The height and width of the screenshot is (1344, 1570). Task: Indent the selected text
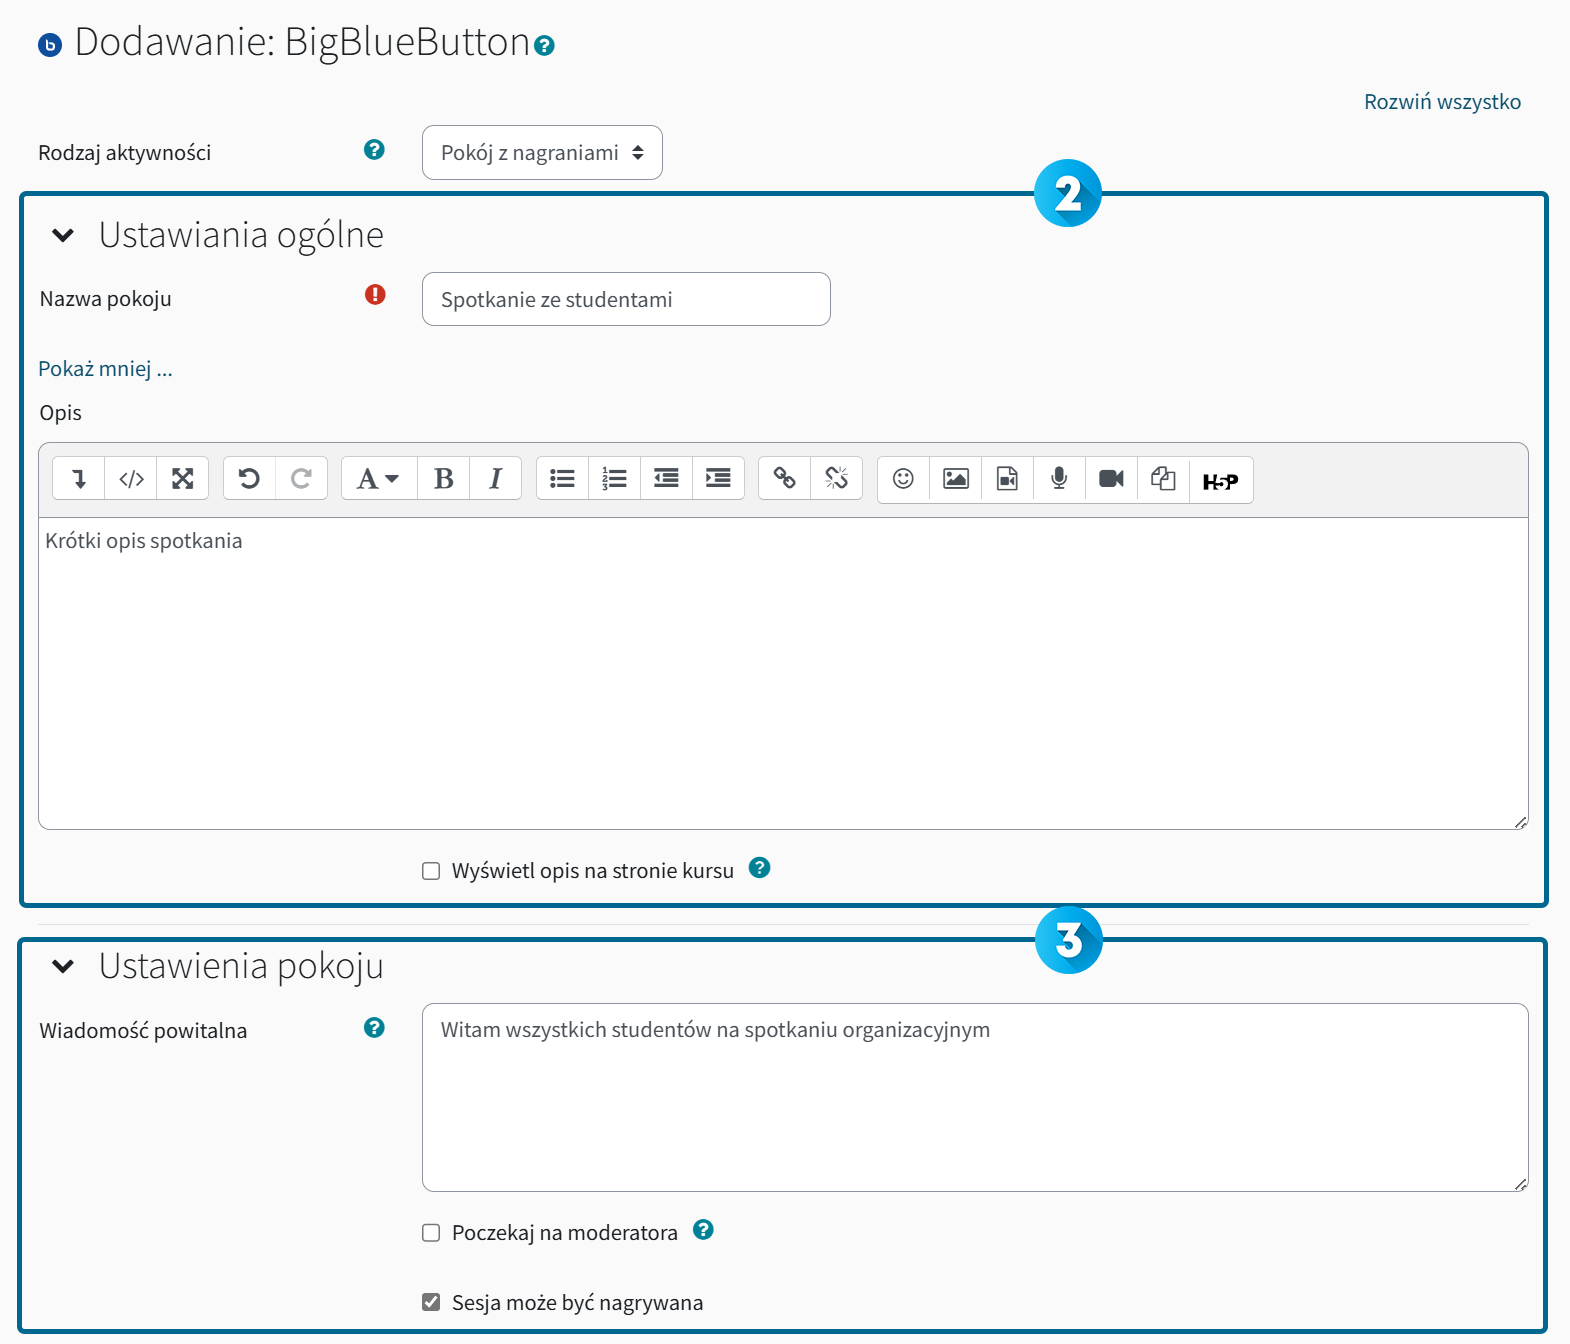(x=718, y=479)
